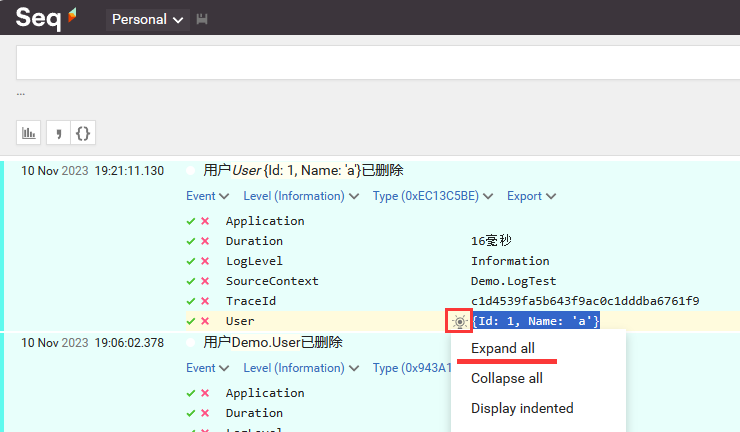The width and height of the screenshot is (740, 432).
Task: Click the User property name
Action: click(x=240, y=321)
